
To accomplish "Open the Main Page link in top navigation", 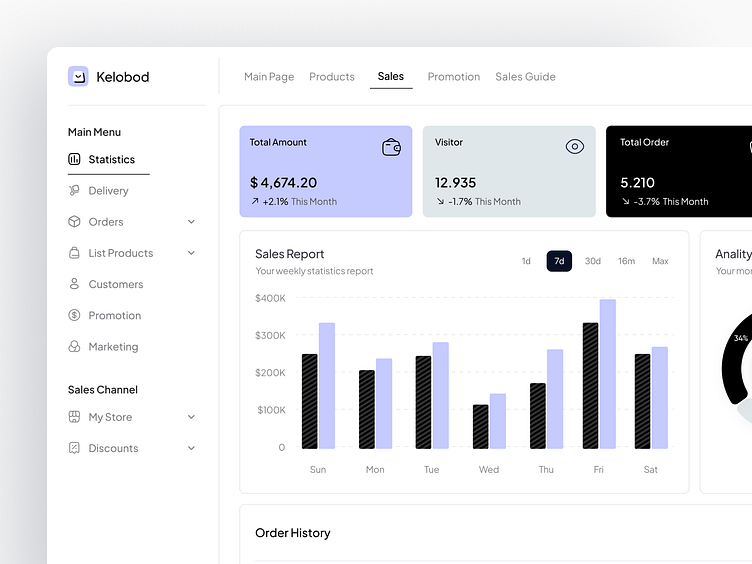I will 269,77.
